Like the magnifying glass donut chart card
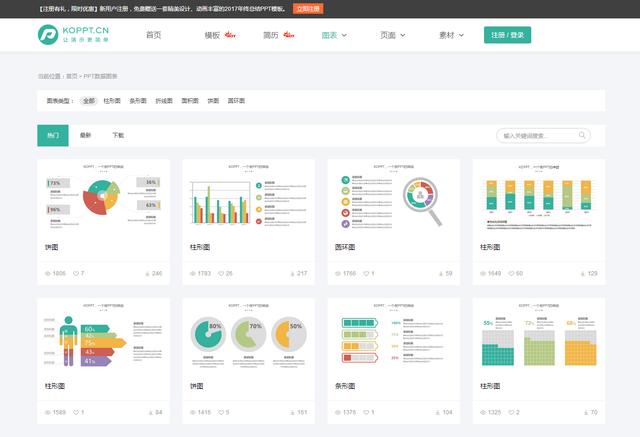Screen dimensions: 640x437 pos(367,273)
